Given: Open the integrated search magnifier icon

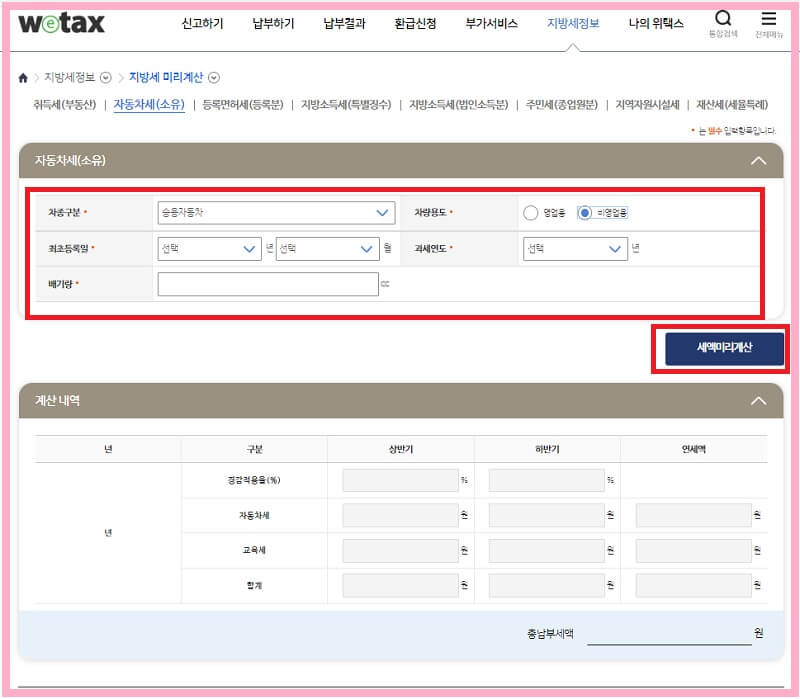Looking at the screenshot, I should click(723, 19).
